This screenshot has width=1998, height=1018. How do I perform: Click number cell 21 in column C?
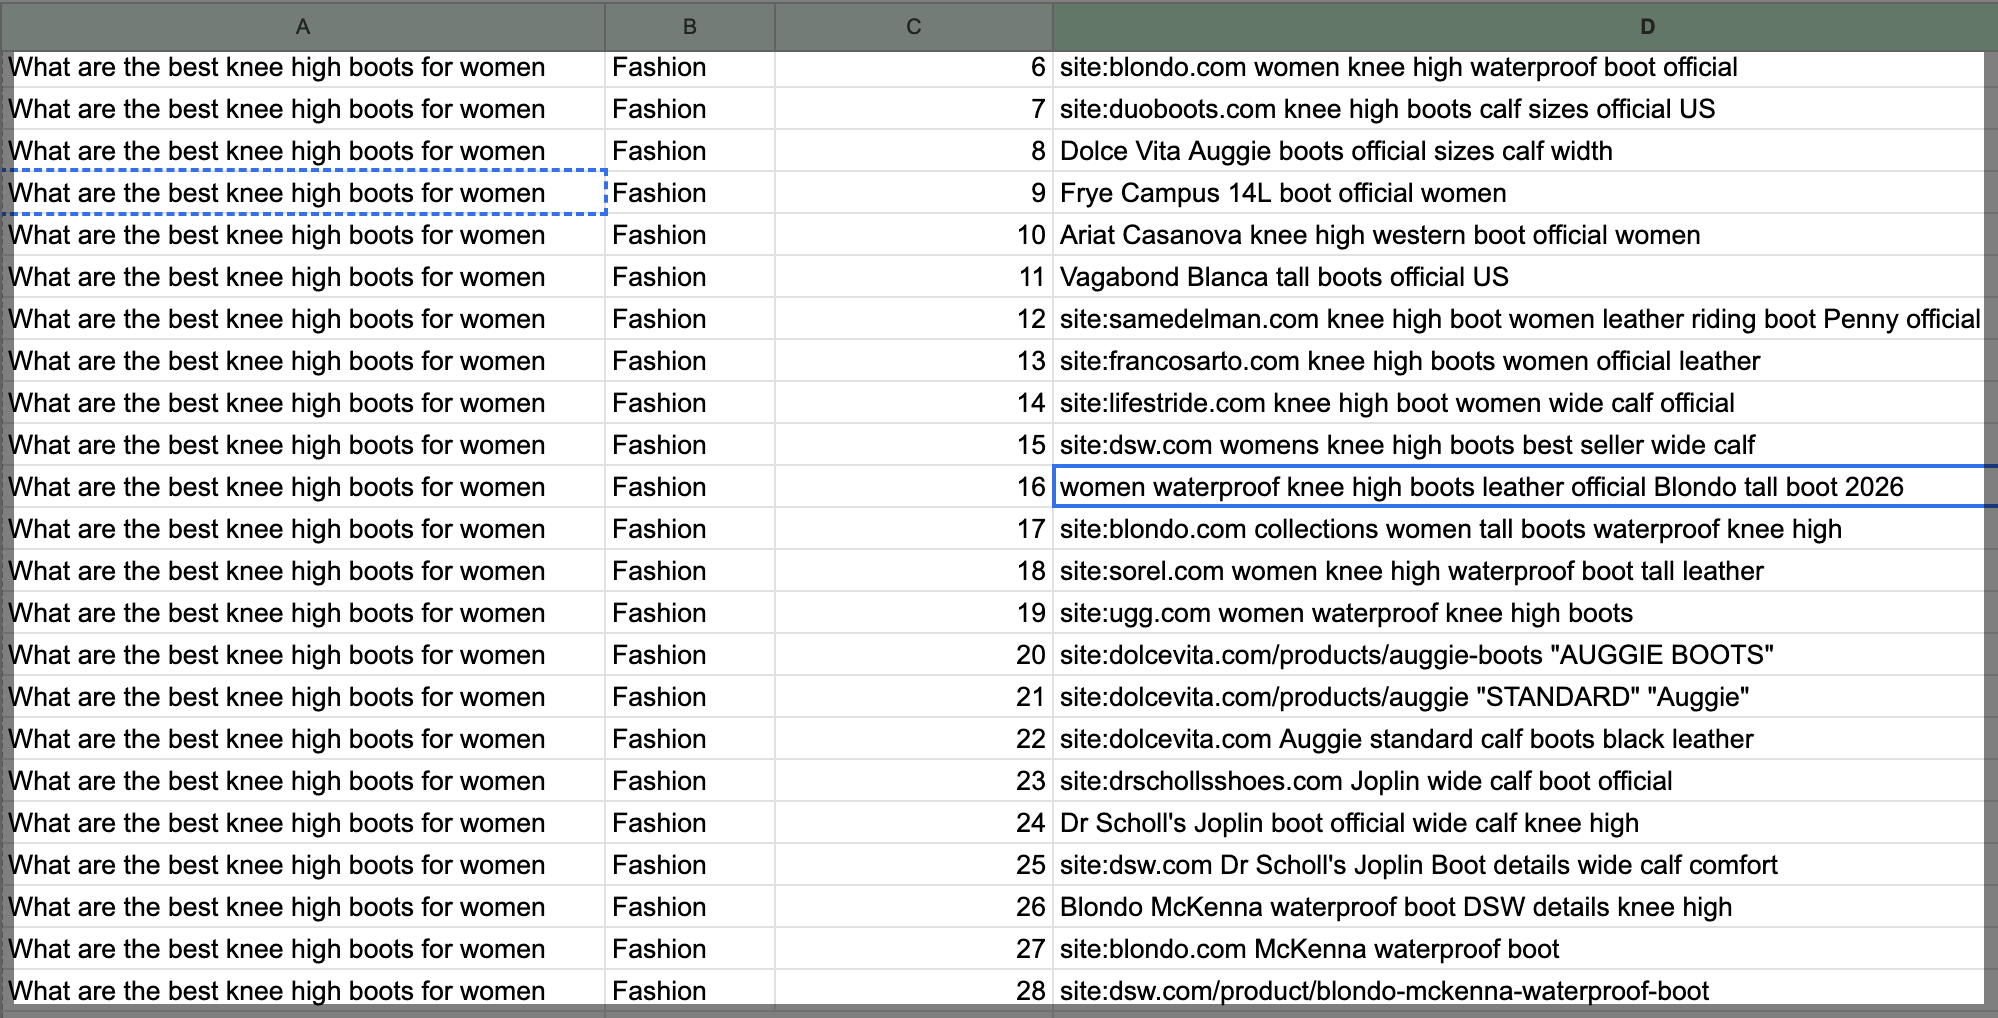pos(914,697)
